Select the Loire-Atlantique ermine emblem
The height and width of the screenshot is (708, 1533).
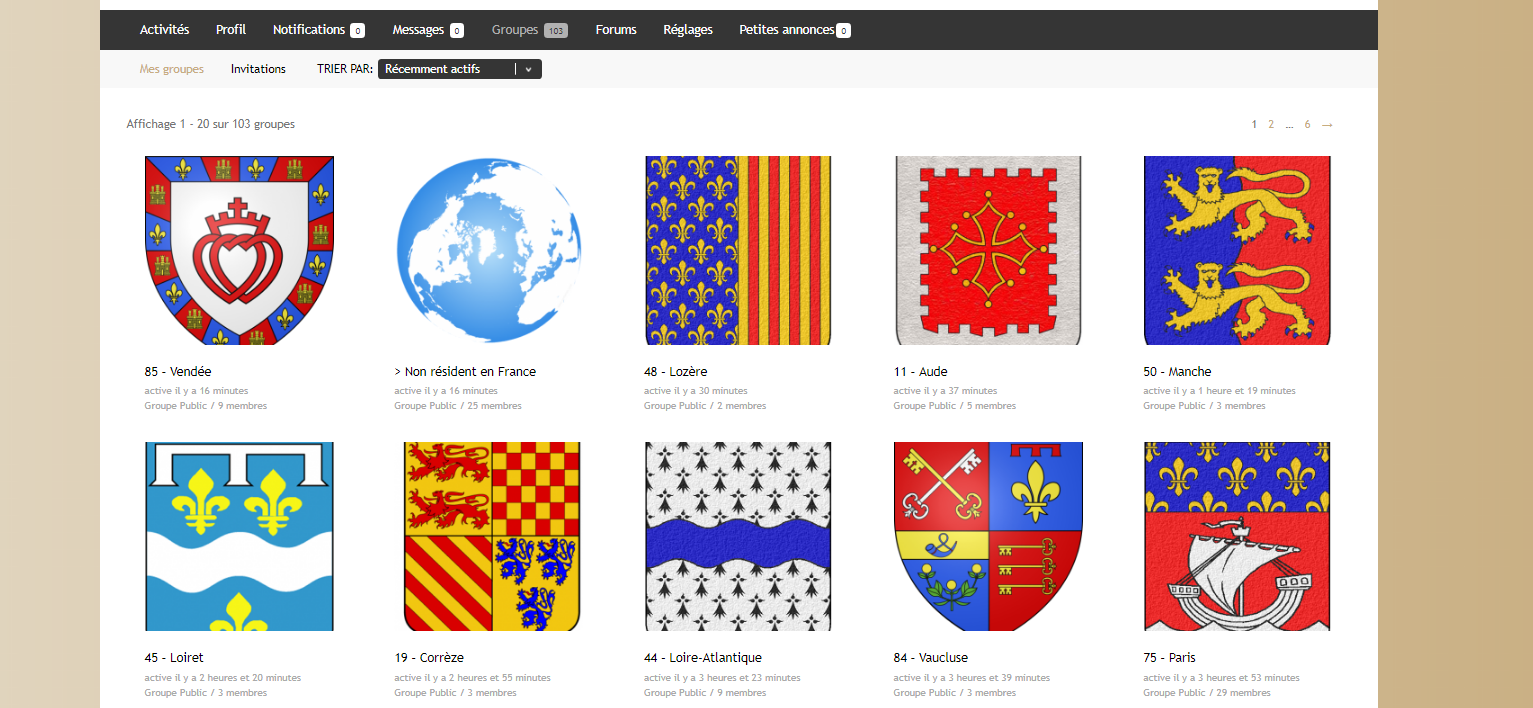click(x=738, y=536)
